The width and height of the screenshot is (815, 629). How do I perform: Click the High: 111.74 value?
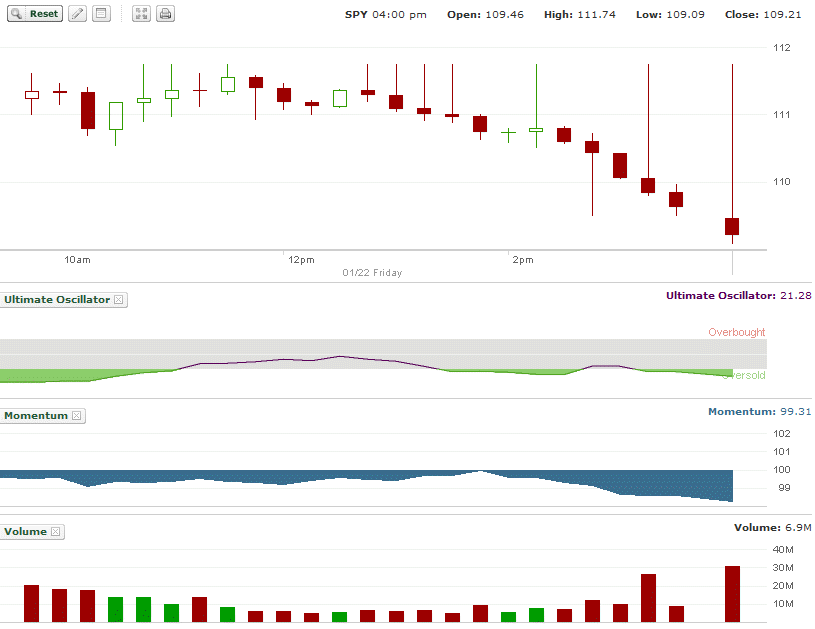click(x=580, y=15)
